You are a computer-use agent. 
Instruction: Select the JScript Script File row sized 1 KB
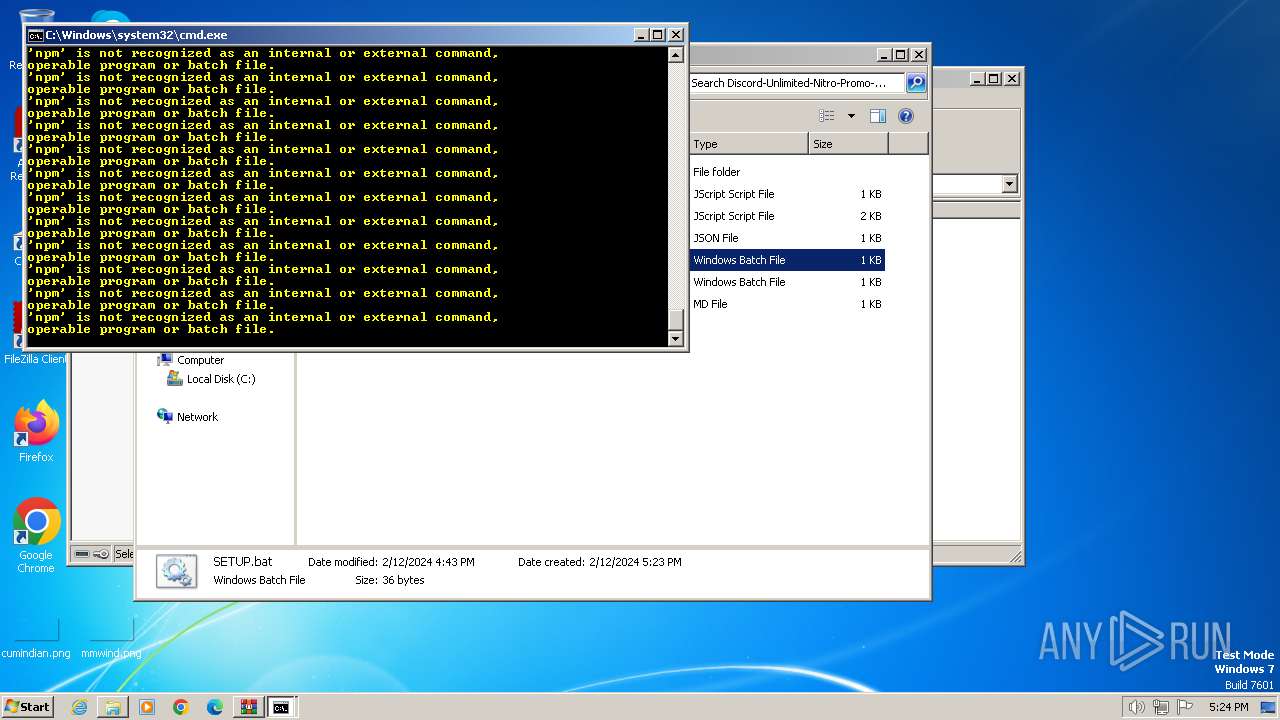787,194
